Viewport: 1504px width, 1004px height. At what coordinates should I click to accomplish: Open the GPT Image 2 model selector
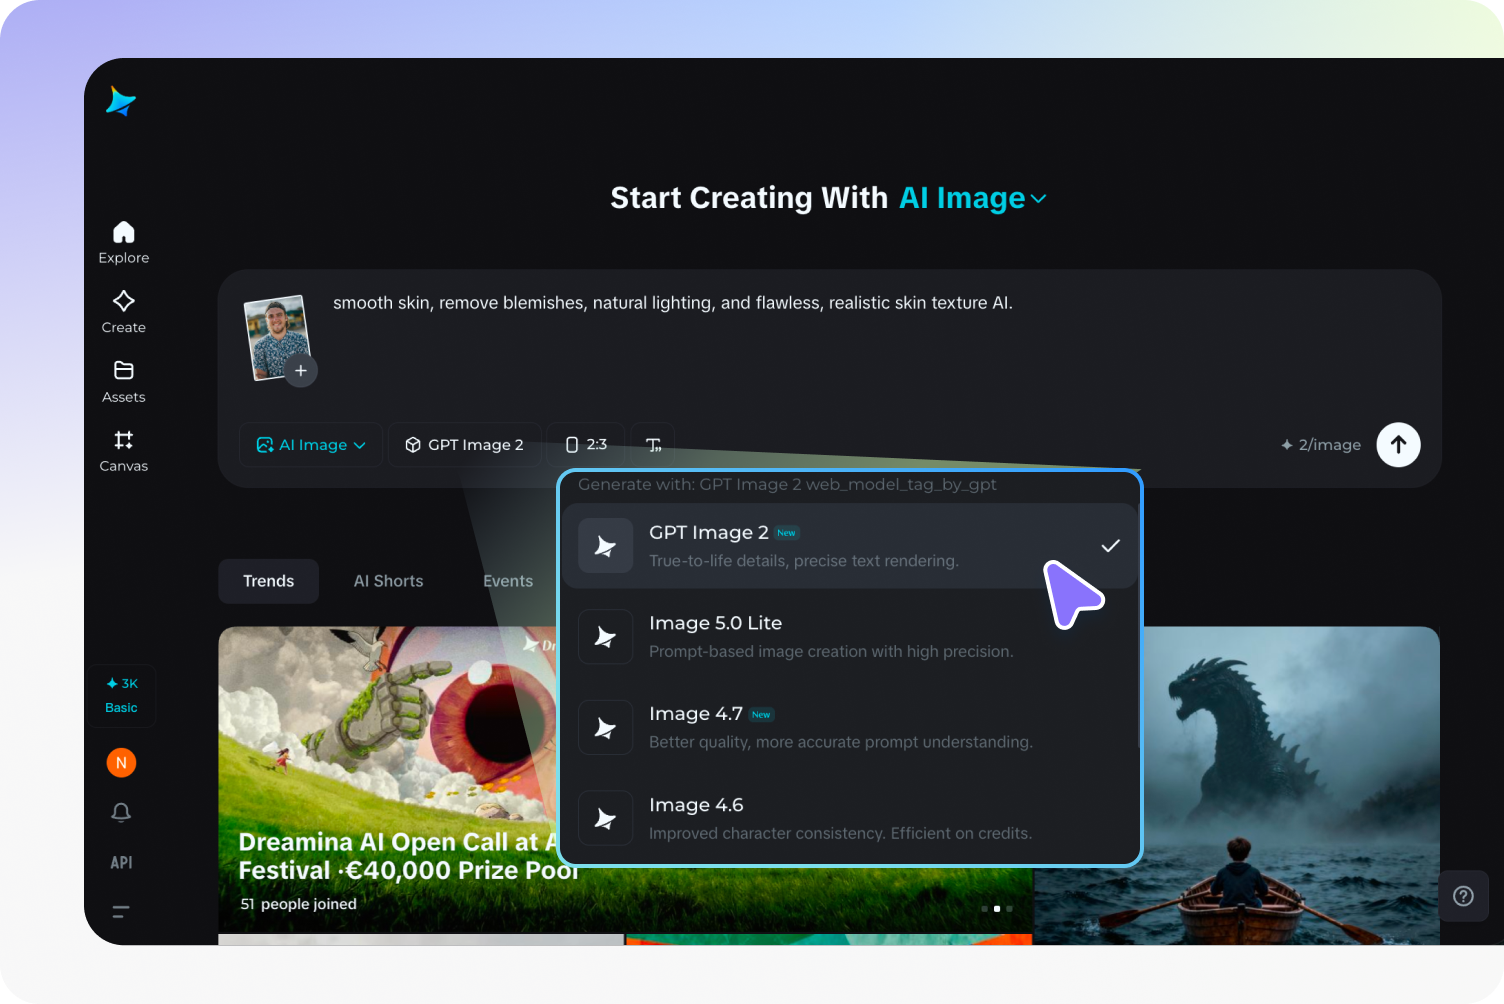click(464, 445)
